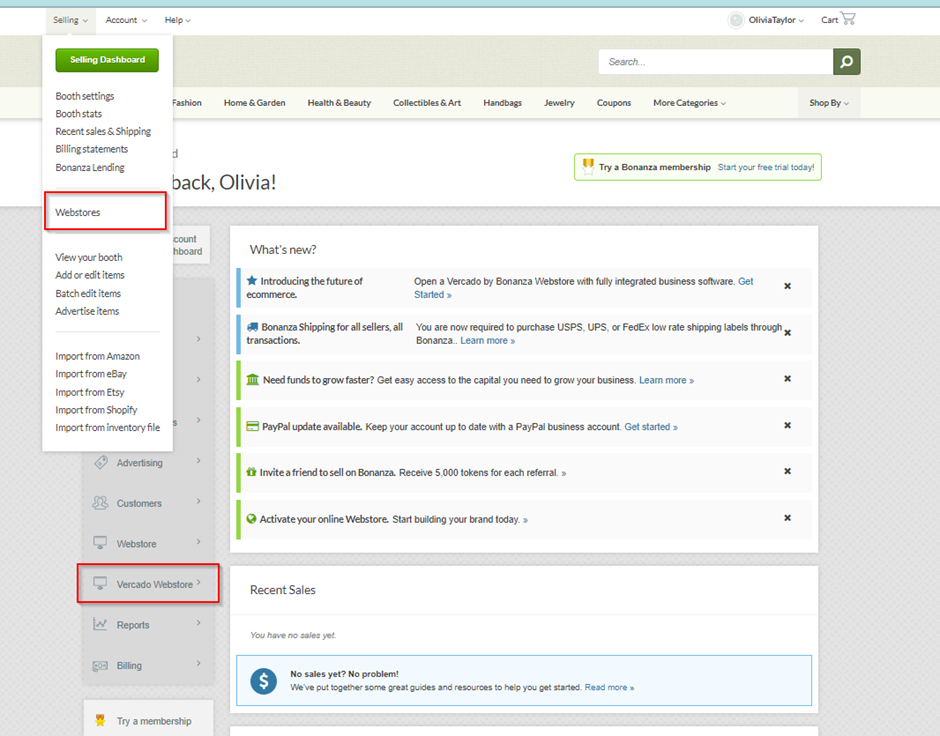
Task: Click Get started link for PayPal
Action: (651, 427)
